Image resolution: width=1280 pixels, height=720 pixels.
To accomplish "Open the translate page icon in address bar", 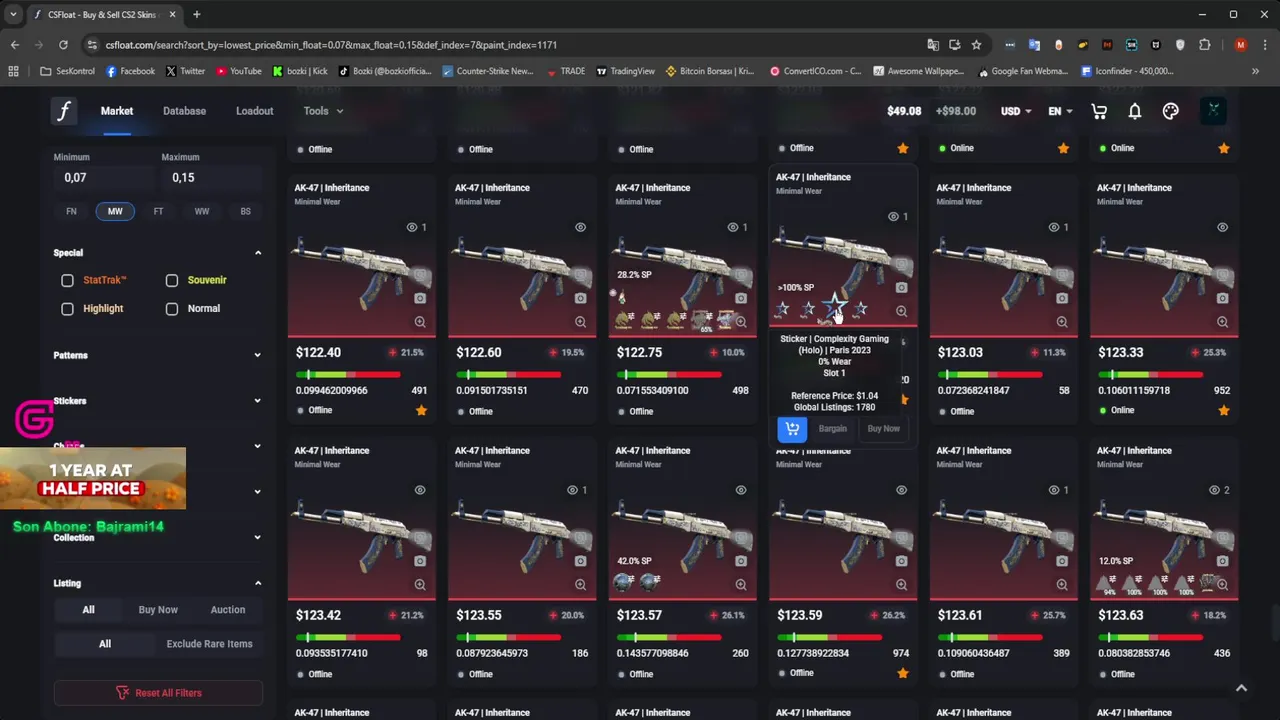I will pos(933,45).
